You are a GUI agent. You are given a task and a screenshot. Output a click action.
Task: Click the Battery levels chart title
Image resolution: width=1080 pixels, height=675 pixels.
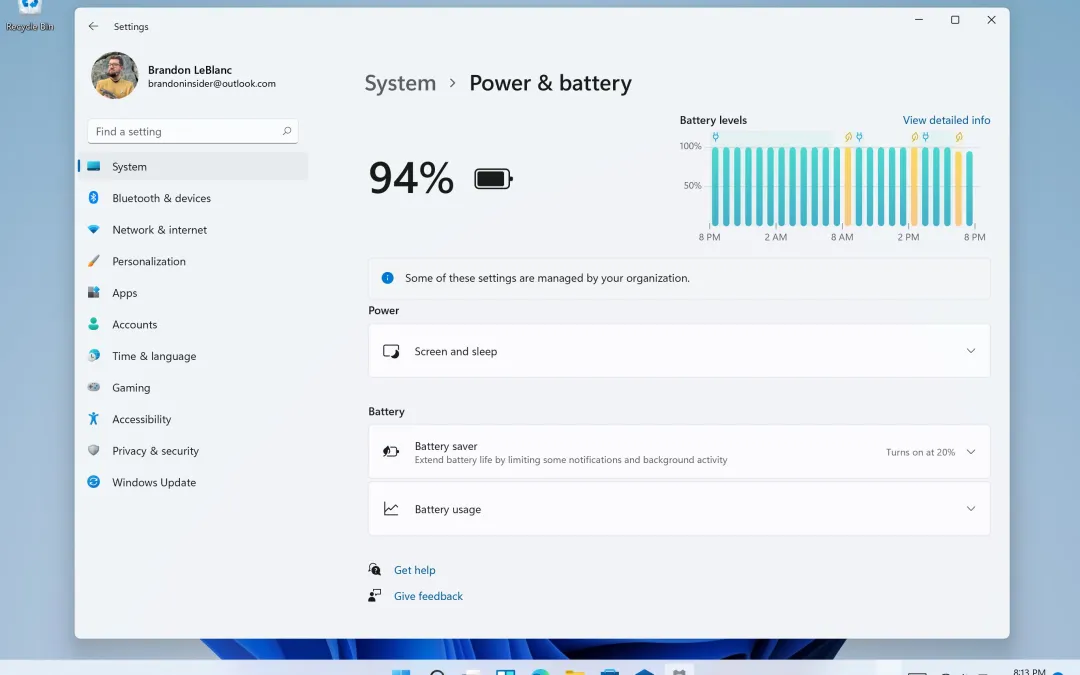pyautogui.click(x=713, y=120)
